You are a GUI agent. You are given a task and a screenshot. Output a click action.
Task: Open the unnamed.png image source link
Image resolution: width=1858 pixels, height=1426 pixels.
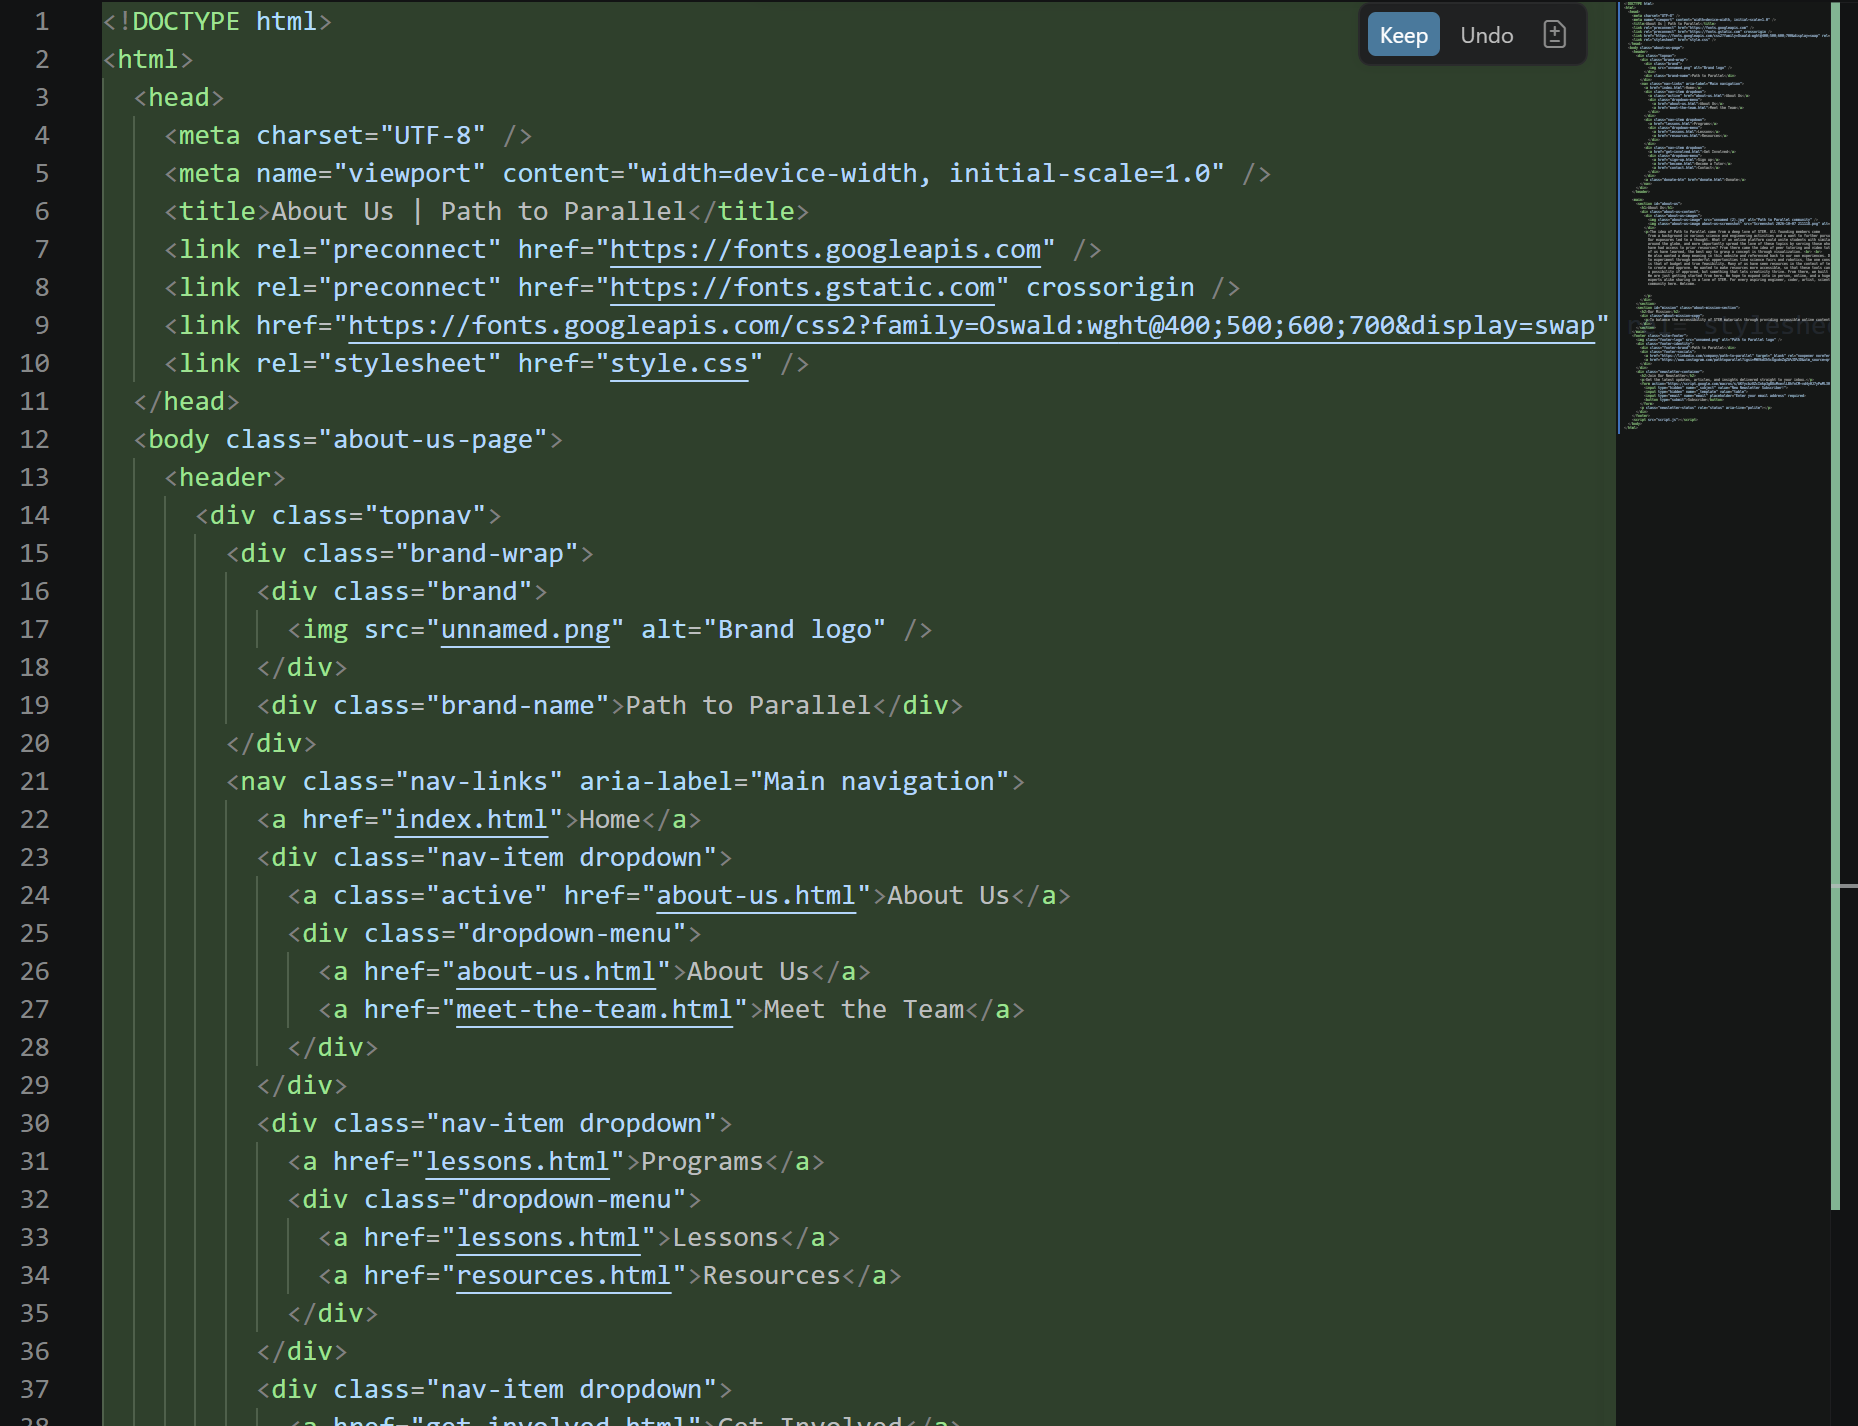(x=525, y=629)
